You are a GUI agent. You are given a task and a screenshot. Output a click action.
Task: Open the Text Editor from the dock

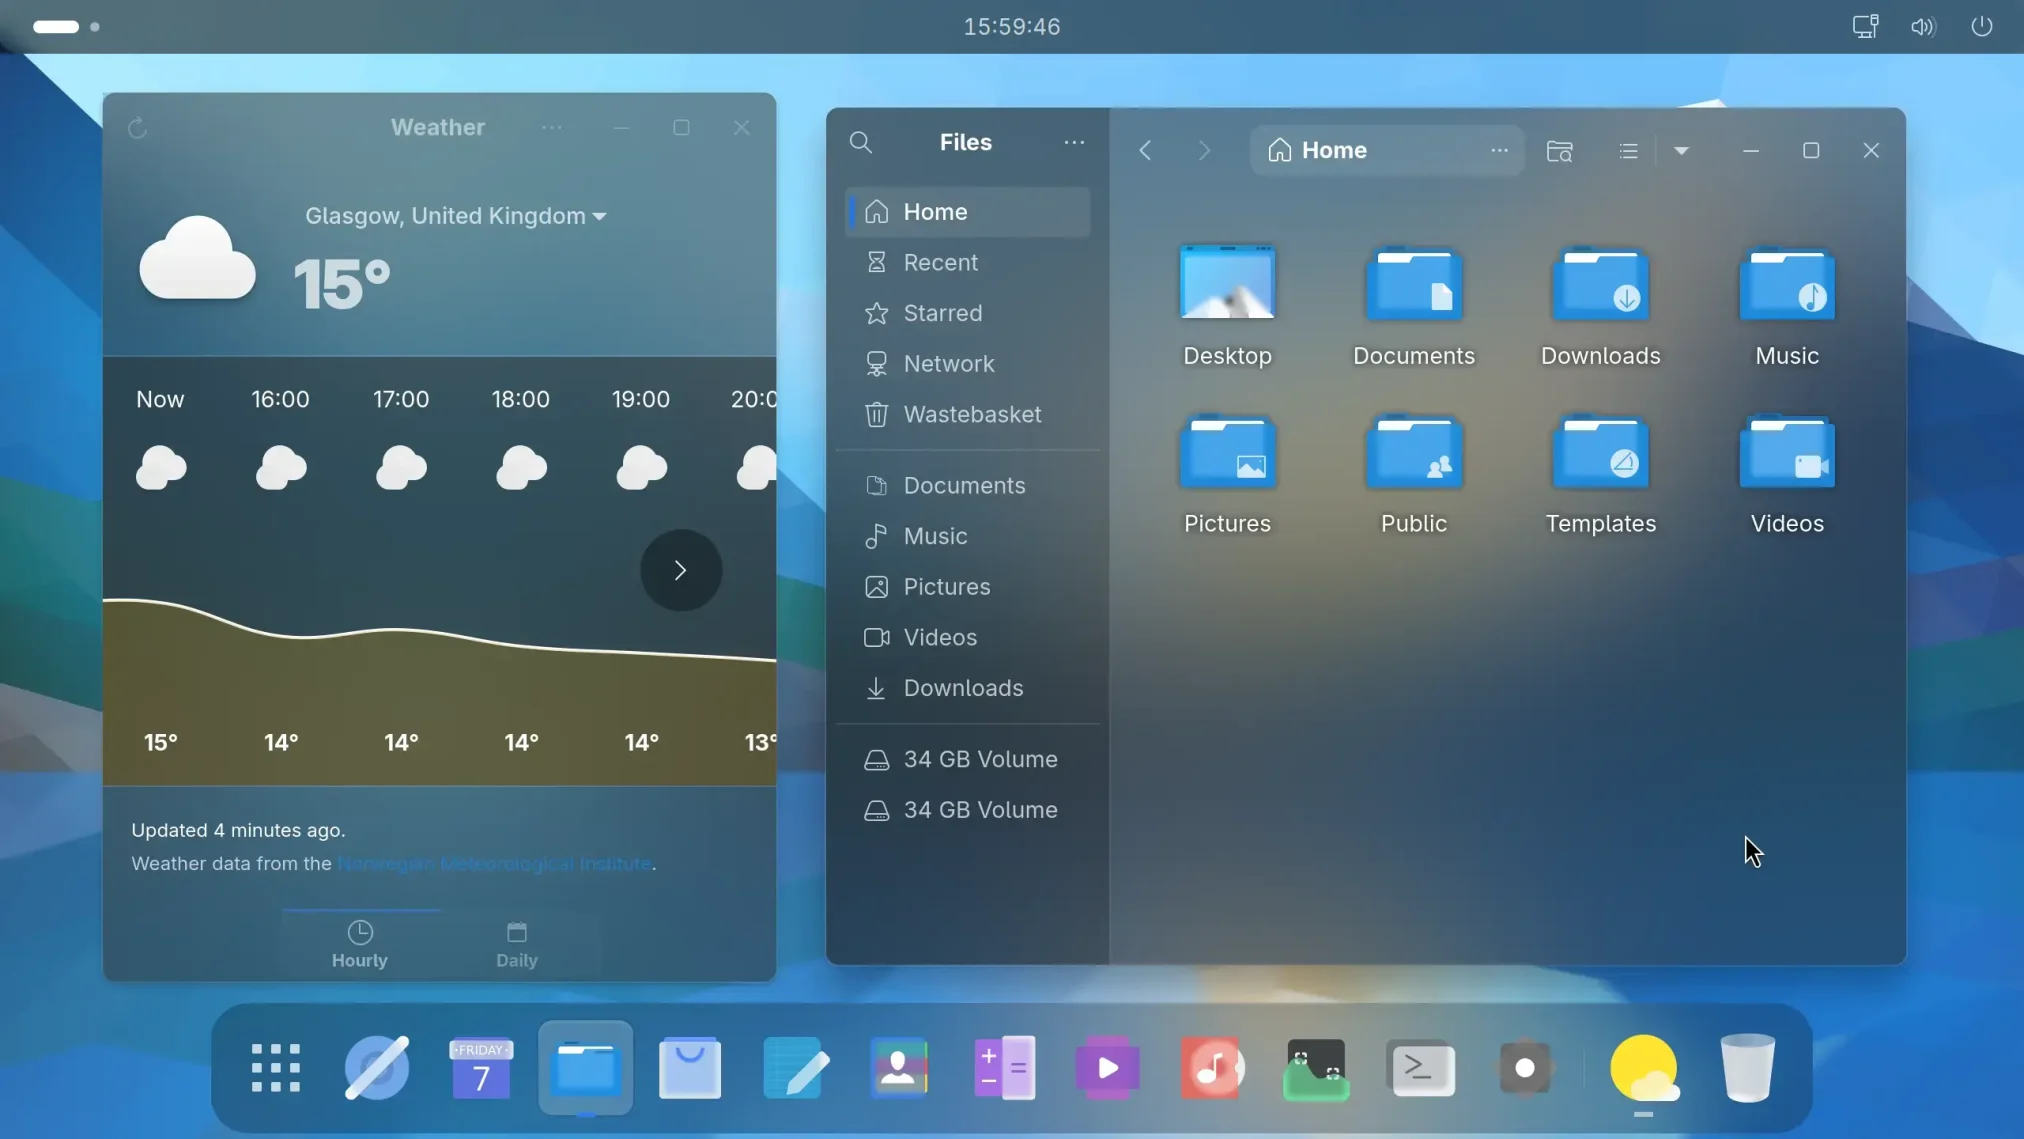tap(795, 1067)
